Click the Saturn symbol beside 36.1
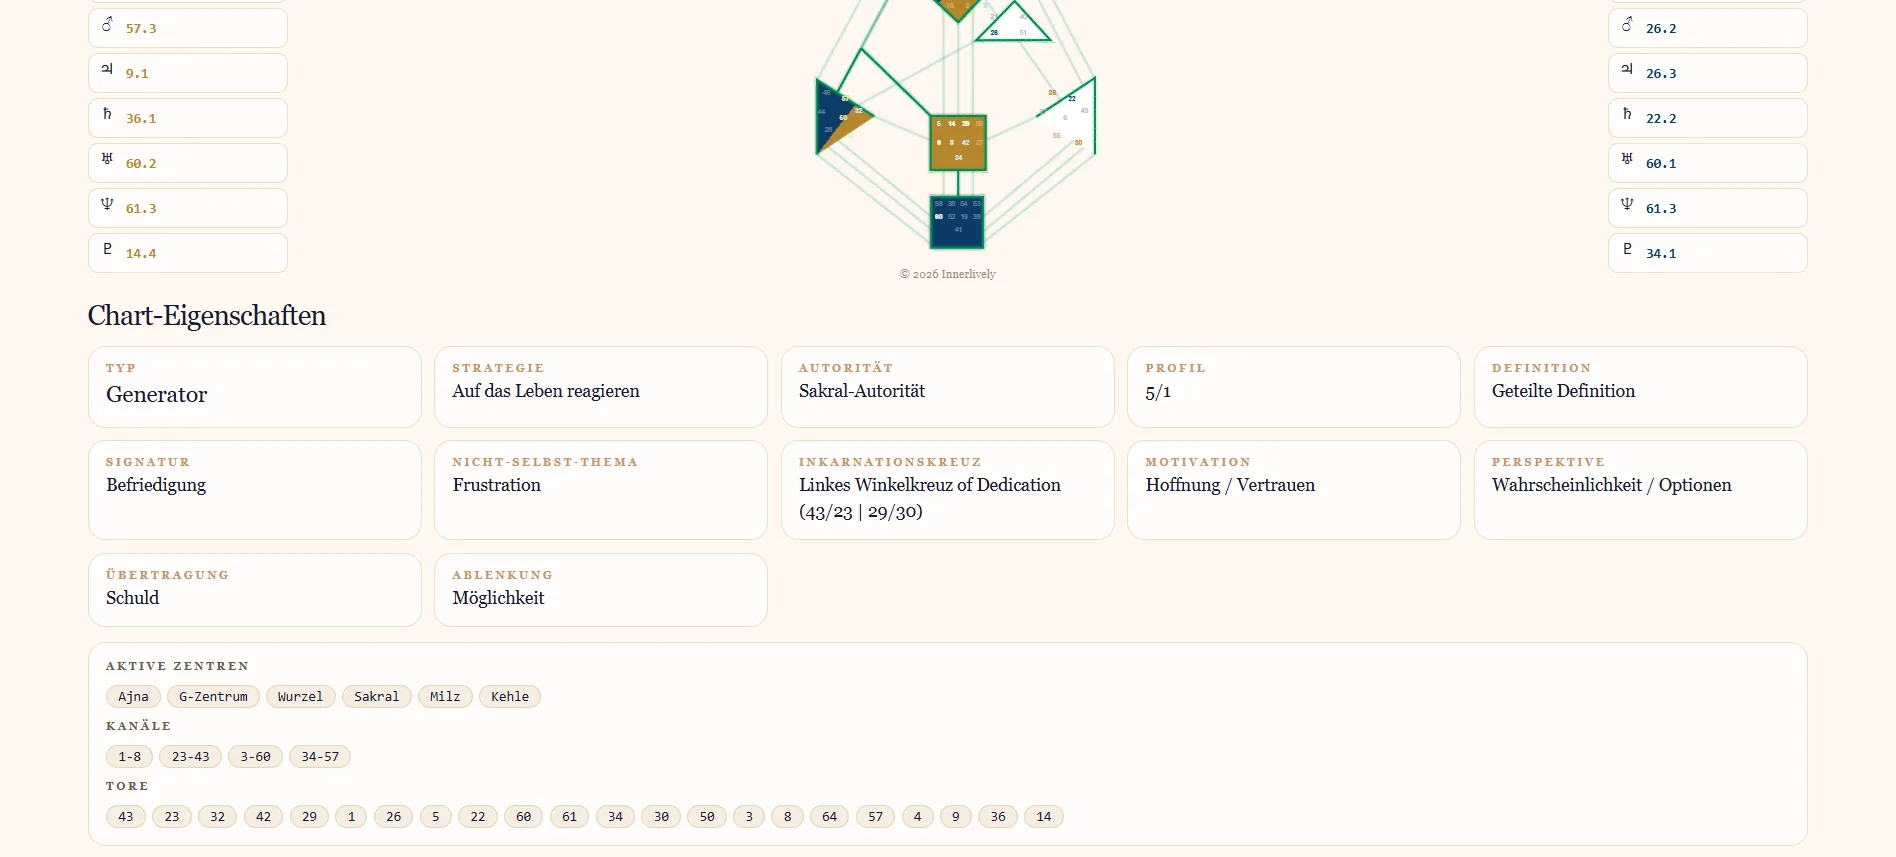Viewport: 1896px width, 857px height. click(x=107, y=114)
